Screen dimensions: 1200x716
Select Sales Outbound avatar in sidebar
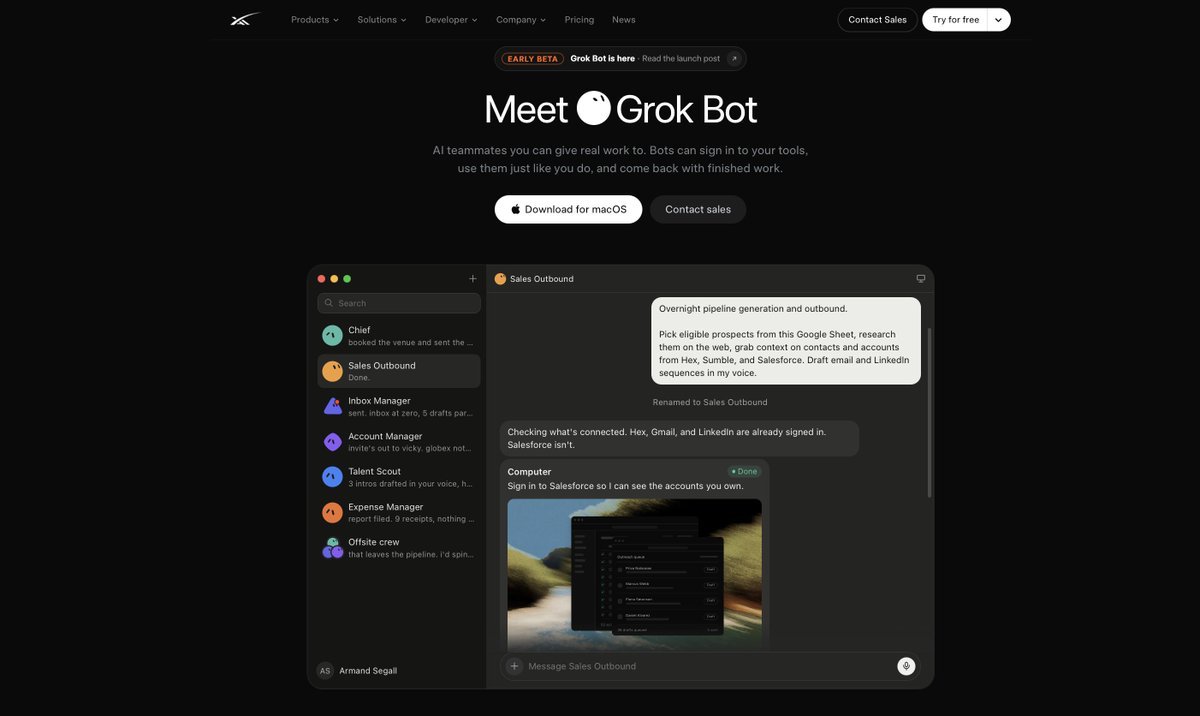(x=332, y=371)
